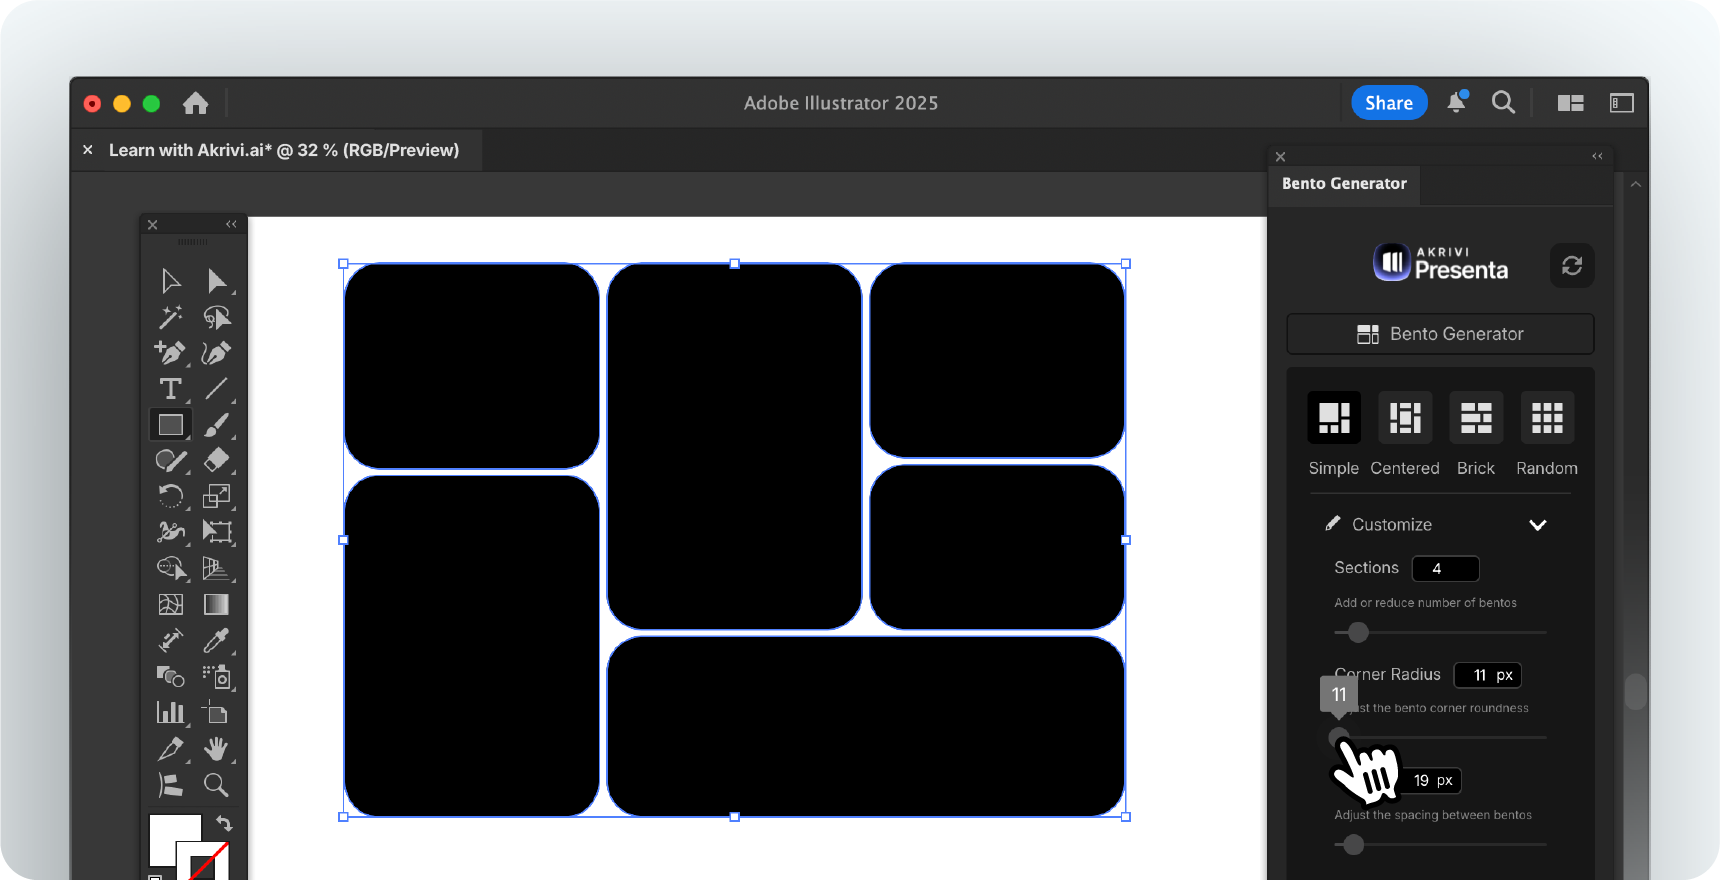Viewport: 1720px width, 880px height.
Task: Choose the Perspective Grid tool
Action: (x=216, y=568)
